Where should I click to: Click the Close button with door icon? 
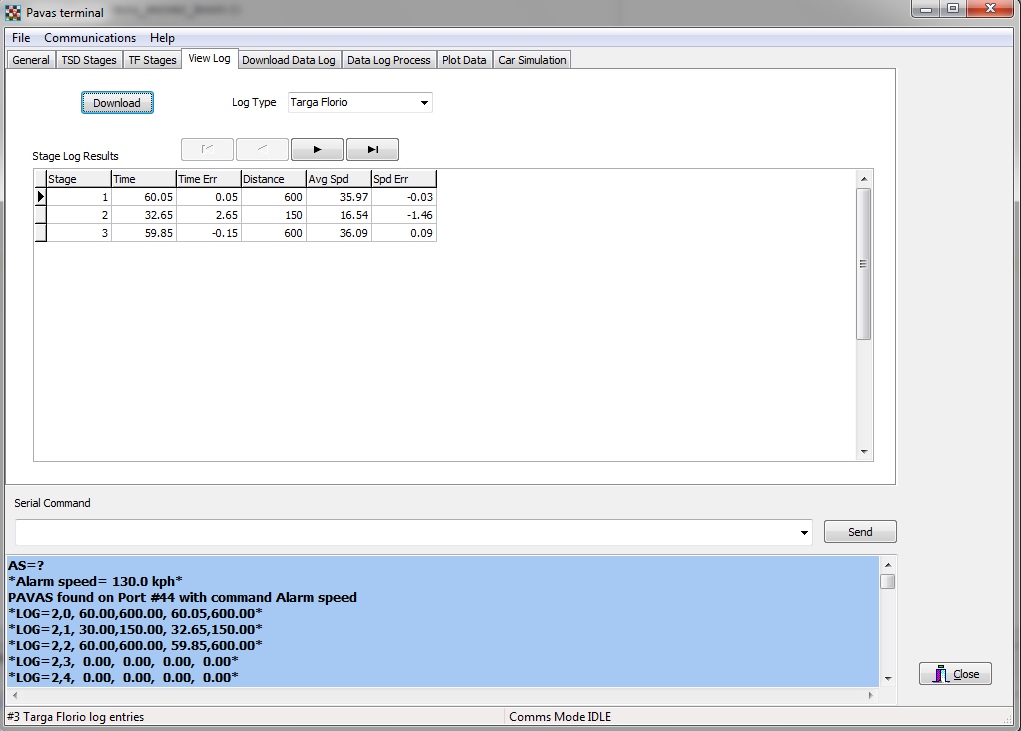[x=955, y=674]
